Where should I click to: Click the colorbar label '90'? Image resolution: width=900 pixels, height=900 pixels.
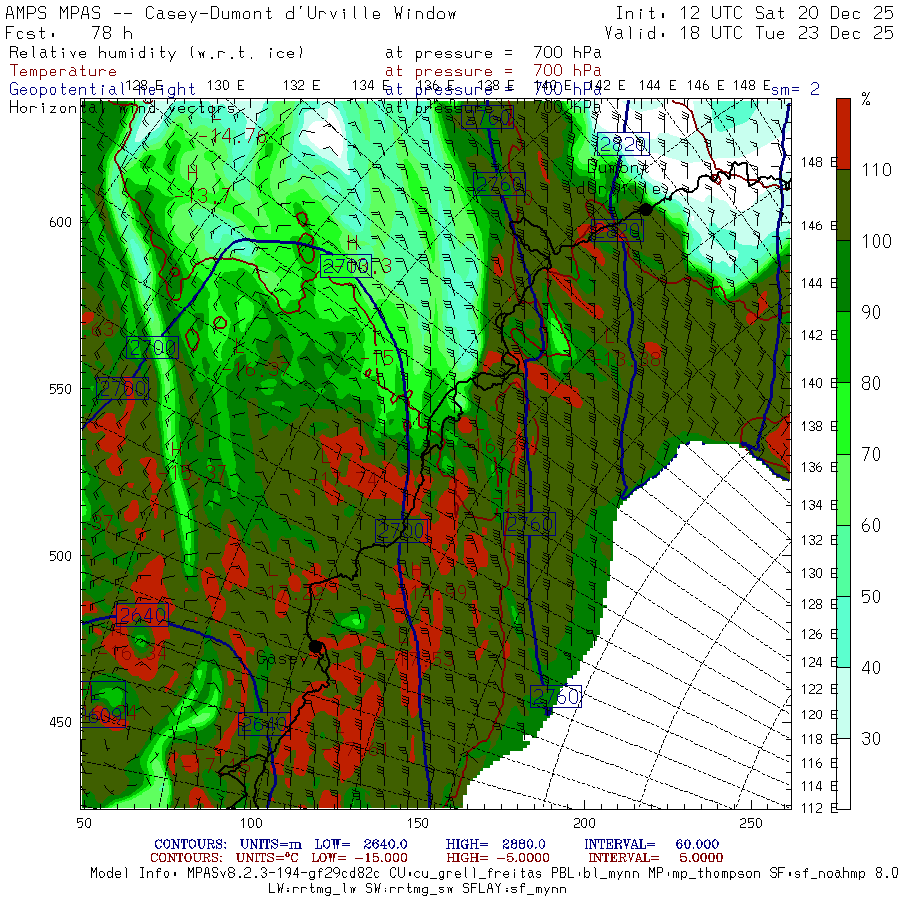(871, 312)
